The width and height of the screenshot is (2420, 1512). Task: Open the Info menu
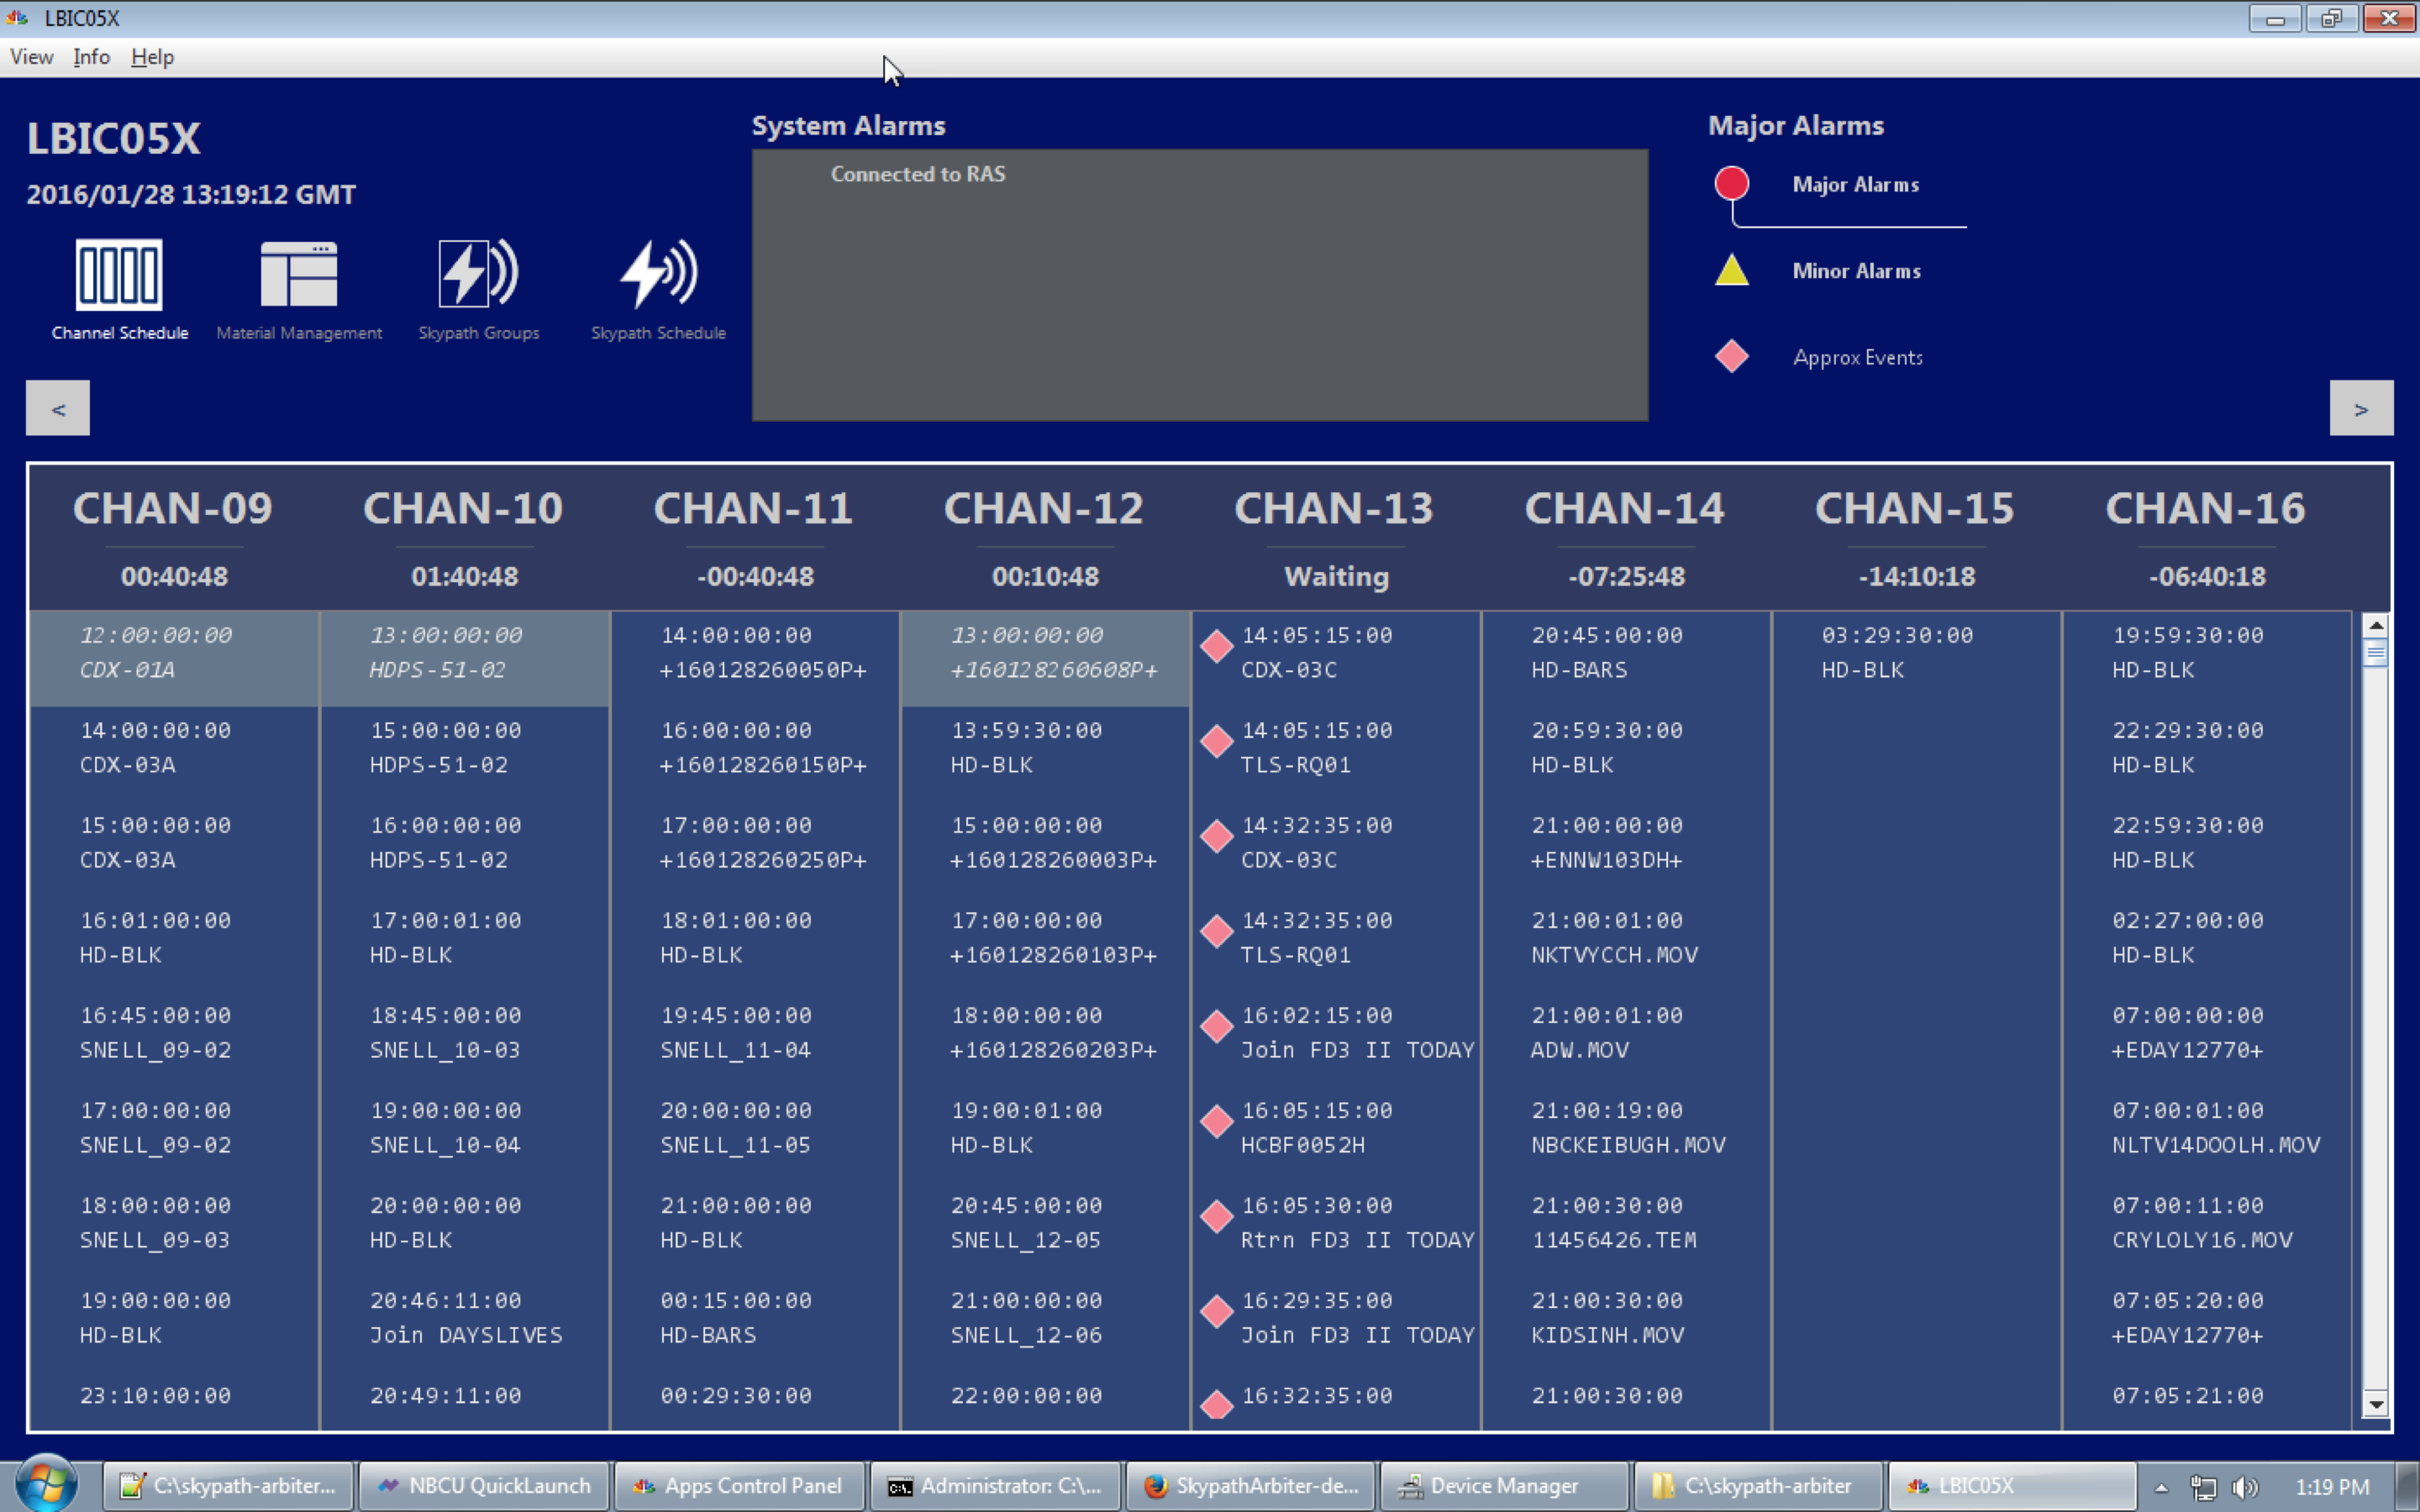(x=91, y=56)
